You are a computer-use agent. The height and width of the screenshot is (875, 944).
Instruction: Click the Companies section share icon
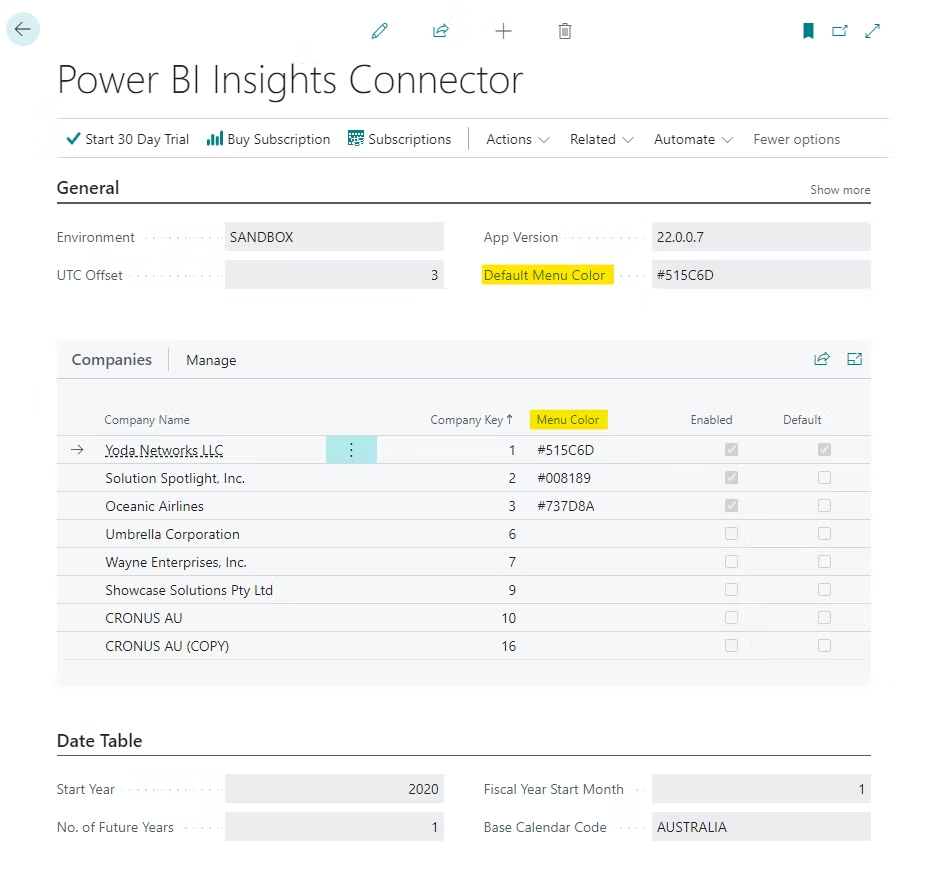pos(822,359)
